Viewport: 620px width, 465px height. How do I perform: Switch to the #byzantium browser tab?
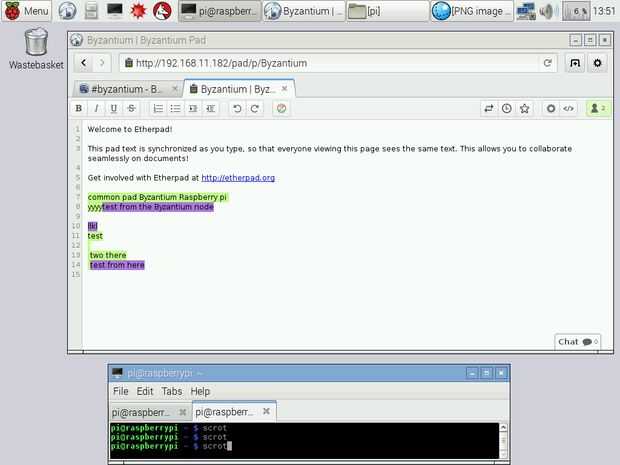125,89
